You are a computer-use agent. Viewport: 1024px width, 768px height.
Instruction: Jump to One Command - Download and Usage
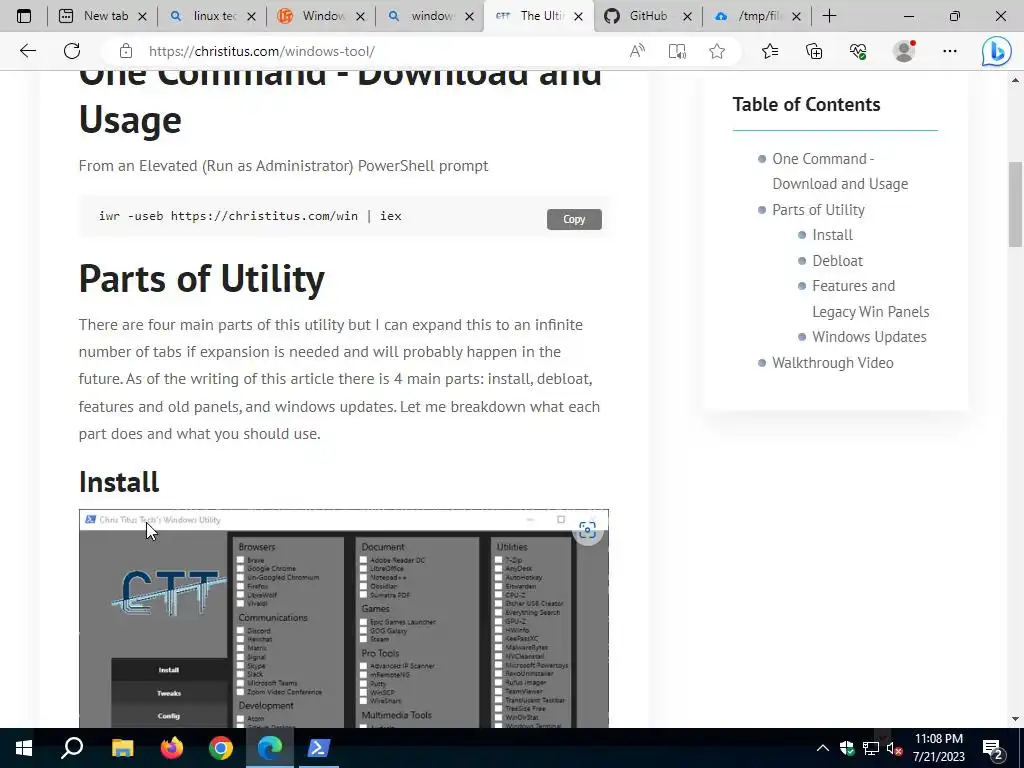pyautogui.click(x=840, y=172)
